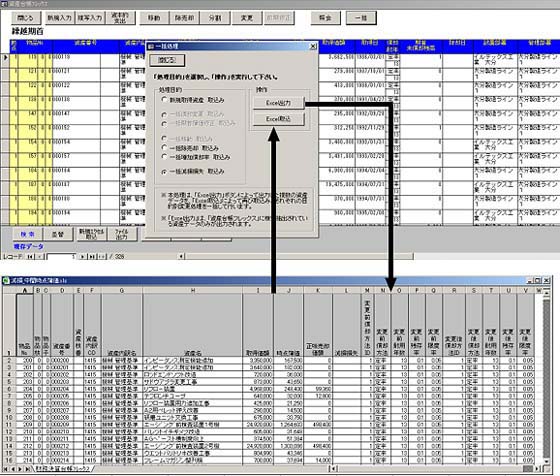Viewport: 560px width, 476px height.
Task: Click the Excel workbook icon in the title bar
Action: coord(6,280)
